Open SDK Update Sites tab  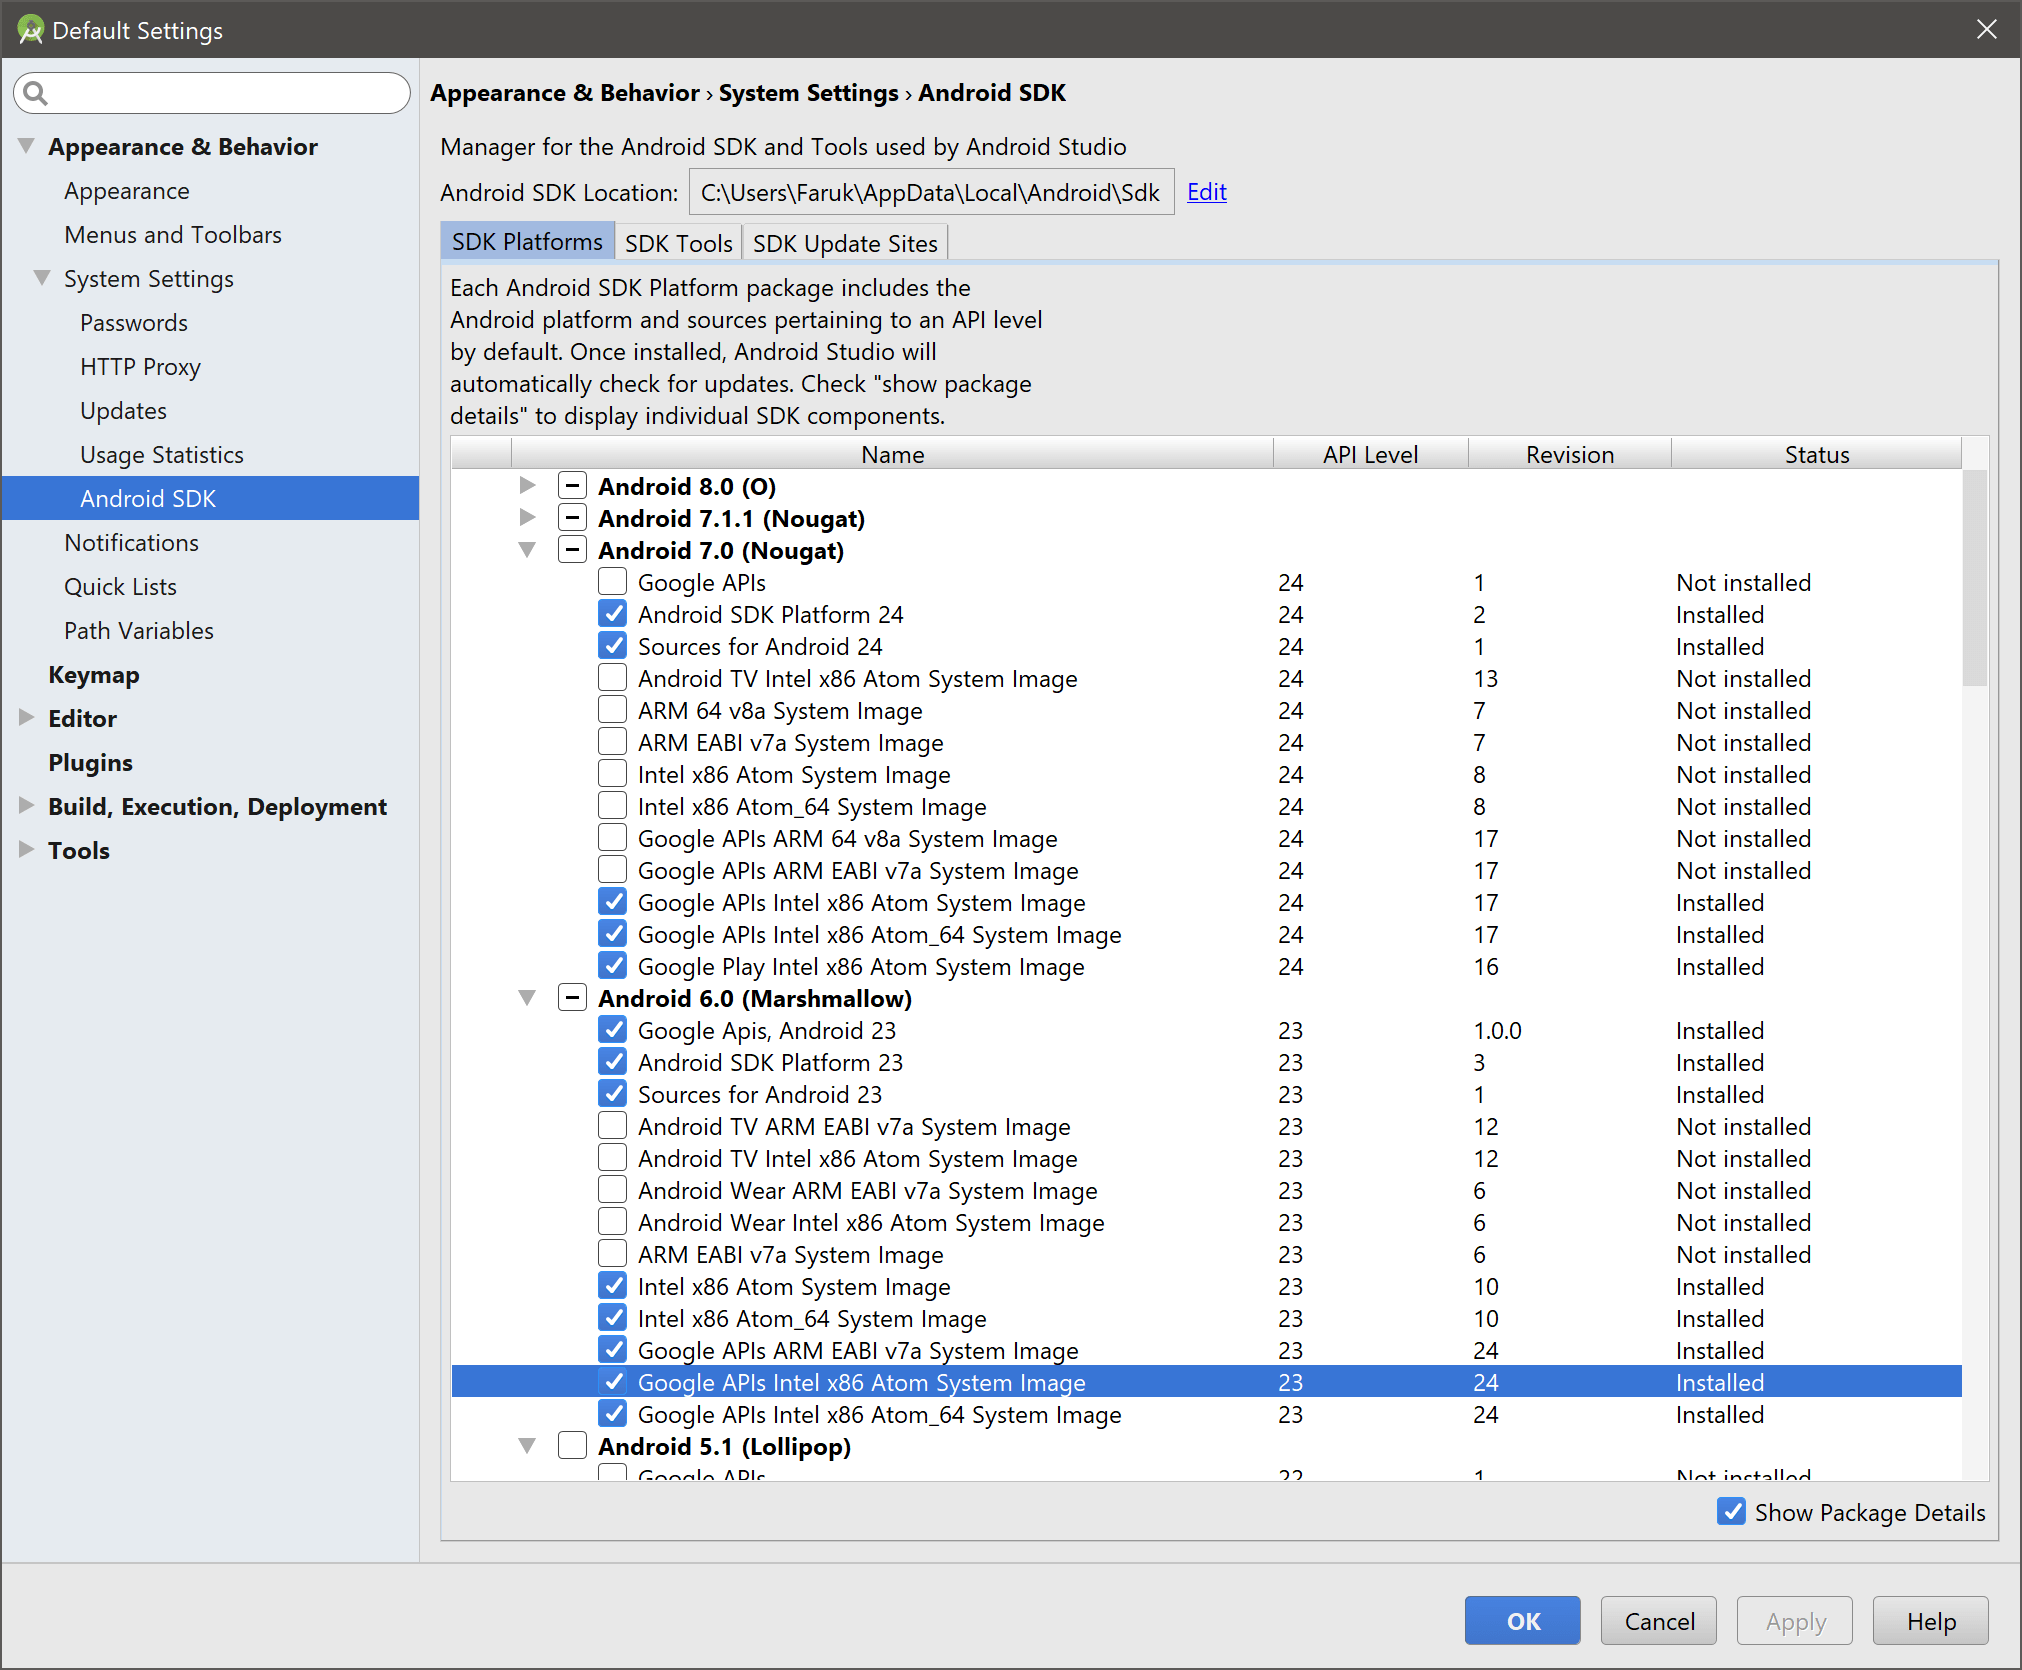(x=845, y=243)
